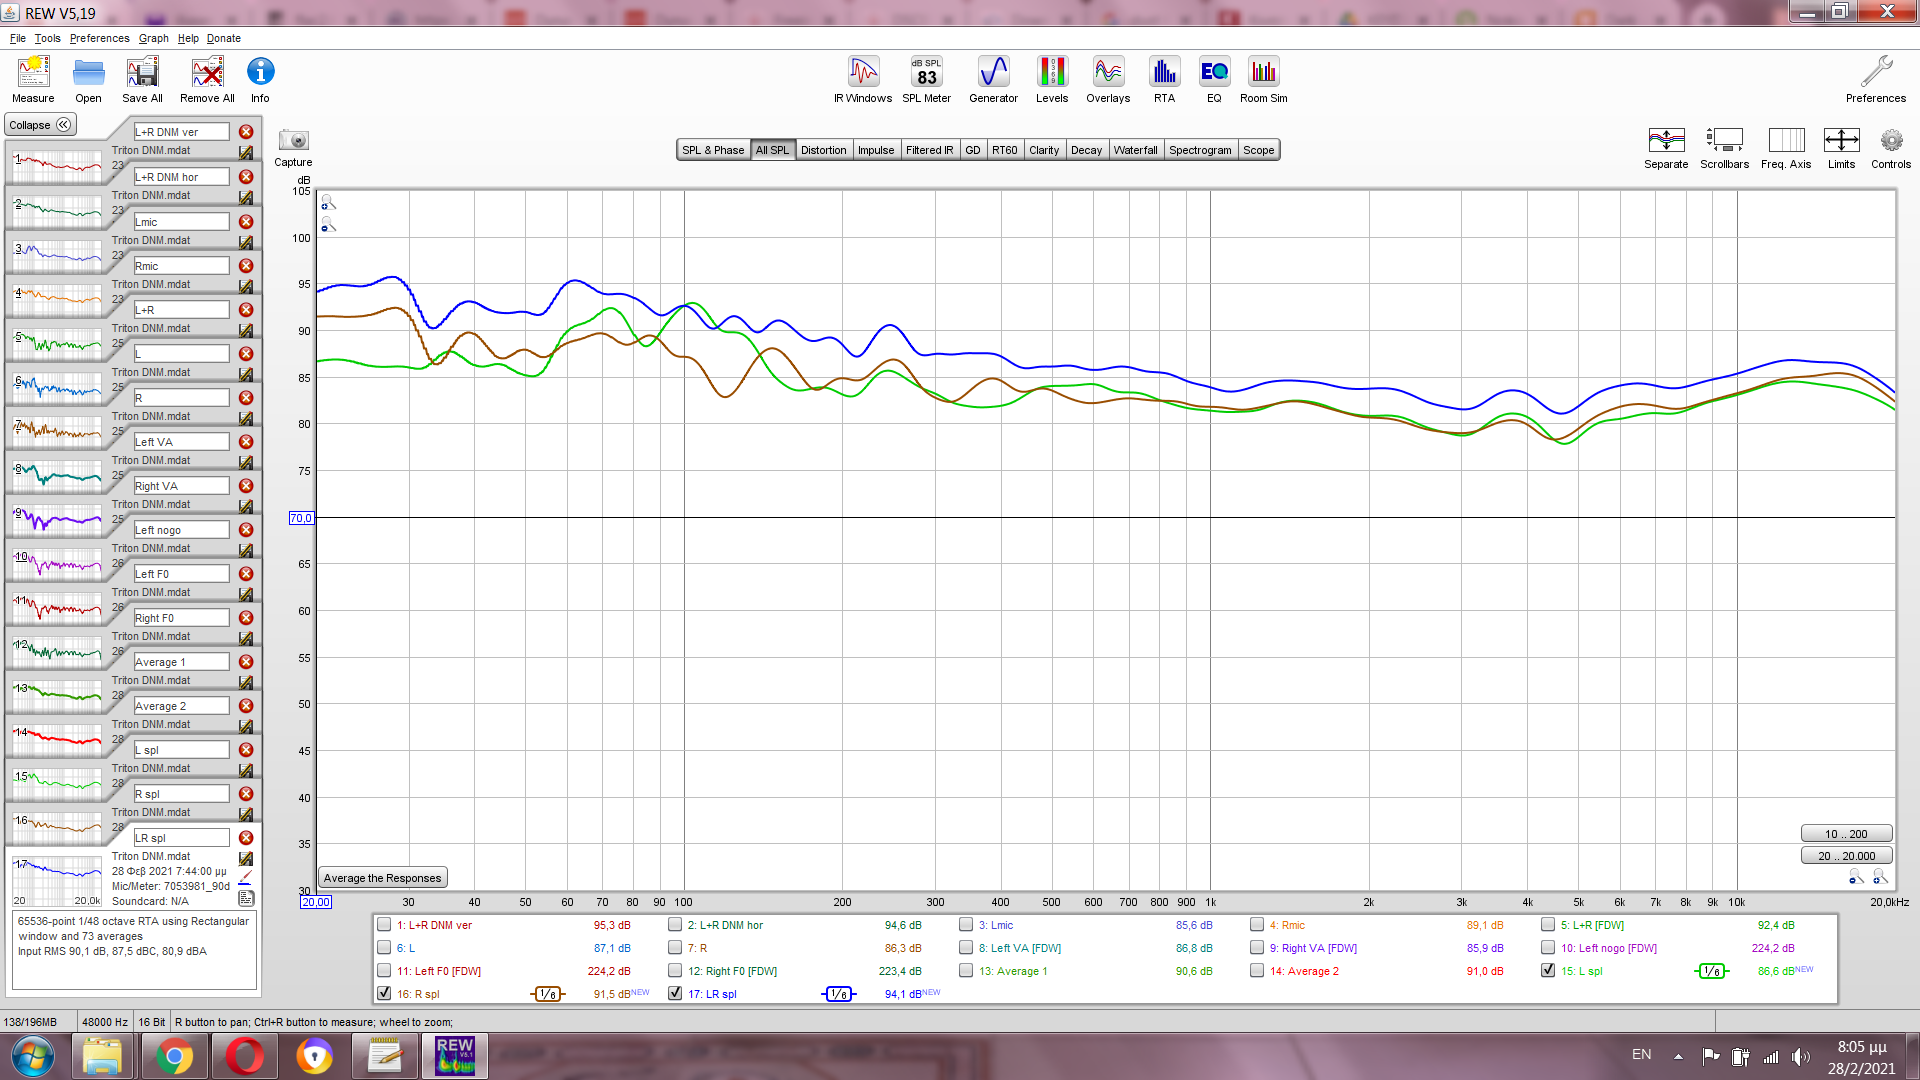The image size is (1920, 1080).
Task: Open IR Windows settings
Action: 863,79
